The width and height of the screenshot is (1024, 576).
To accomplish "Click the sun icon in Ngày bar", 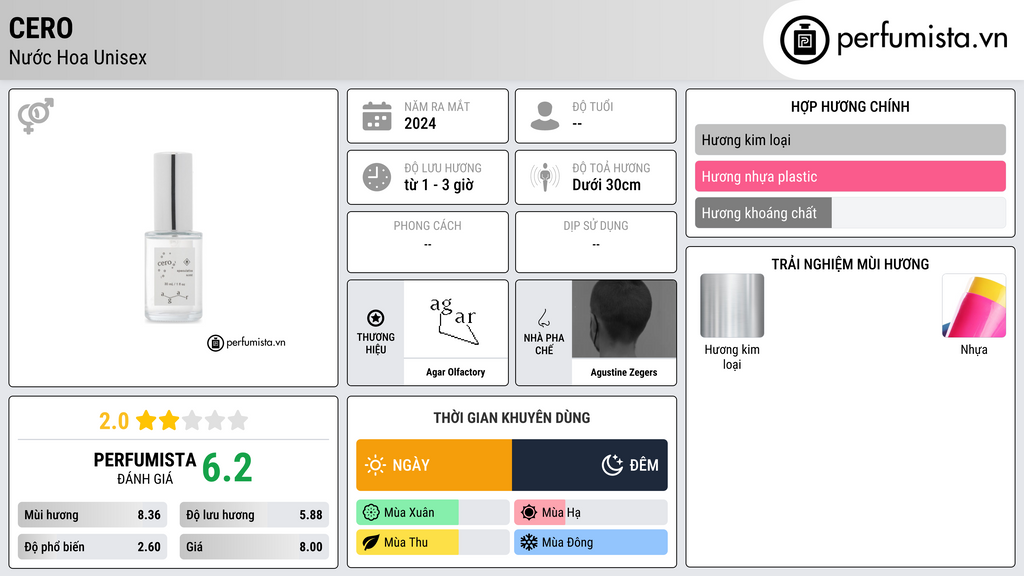I will pyautogui.click(x=375, y=465).
